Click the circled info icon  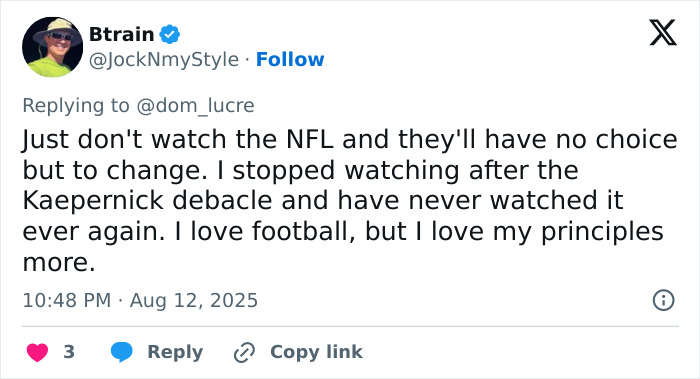point(663,300)
